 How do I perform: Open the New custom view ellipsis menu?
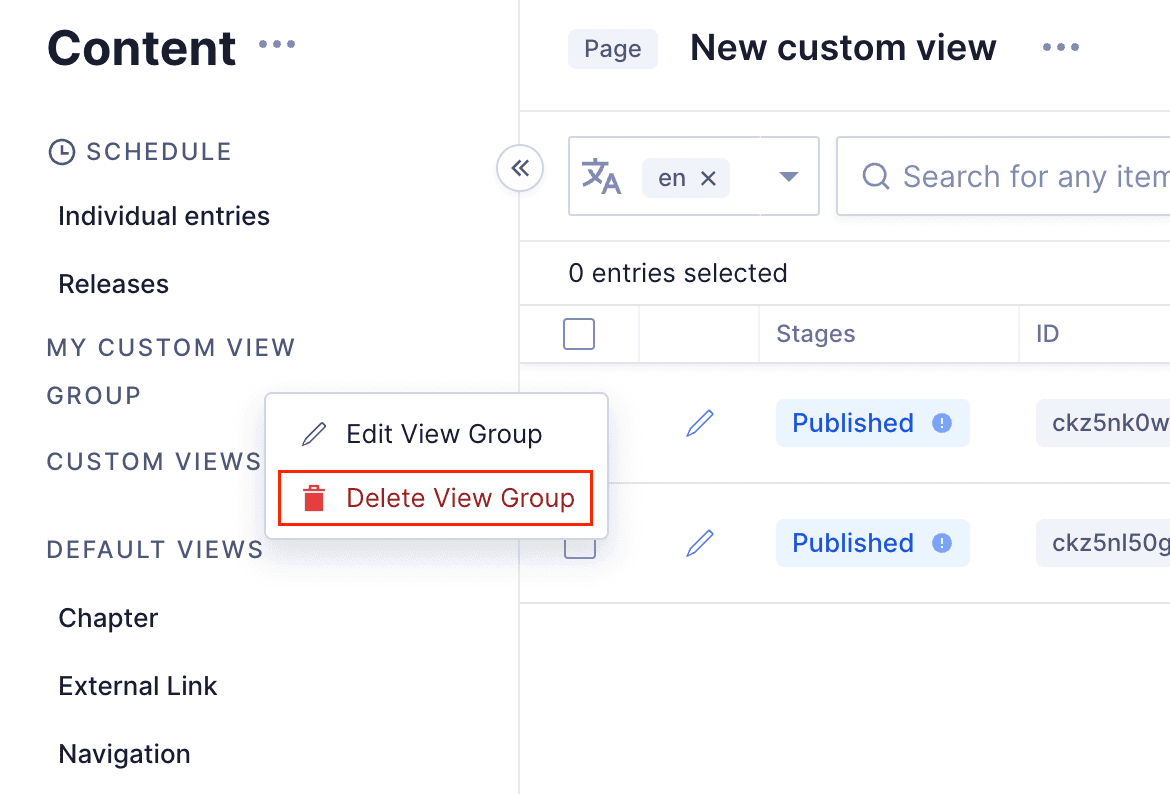click(1060, 46)
